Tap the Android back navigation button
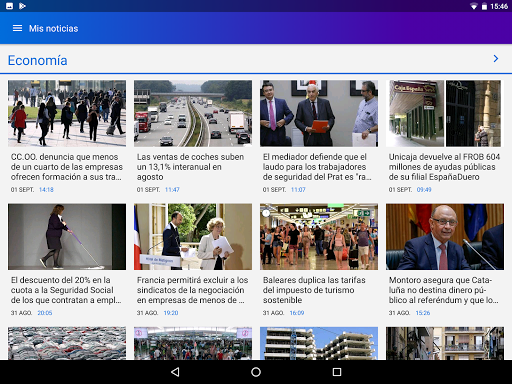 175,372
